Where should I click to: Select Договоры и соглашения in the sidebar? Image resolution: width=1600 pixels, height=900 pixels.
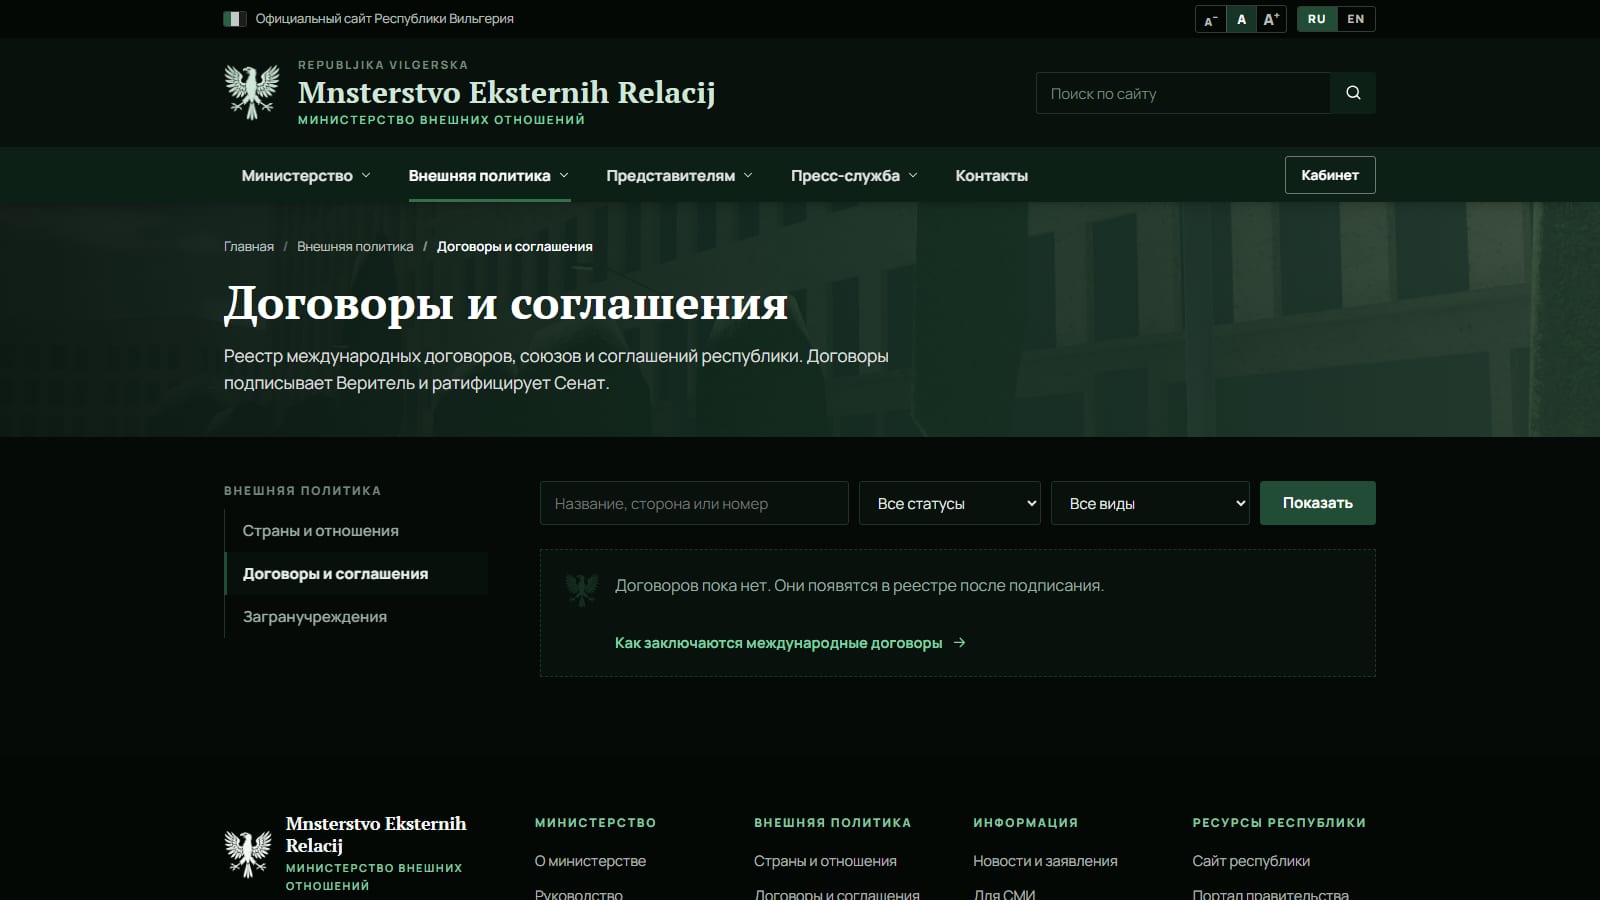click(x=356, y=574)
